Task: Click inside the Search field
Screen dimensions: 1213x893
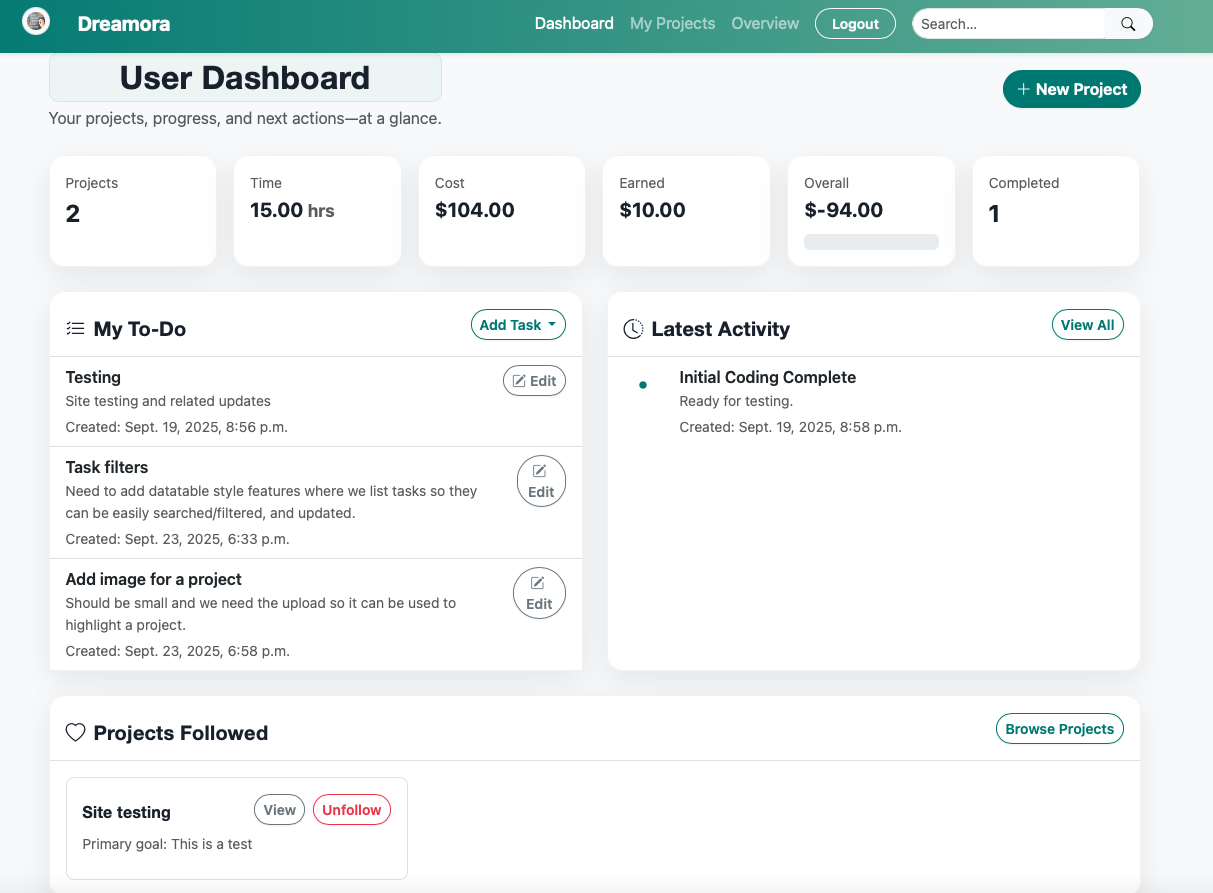Action: [1005, 23]
